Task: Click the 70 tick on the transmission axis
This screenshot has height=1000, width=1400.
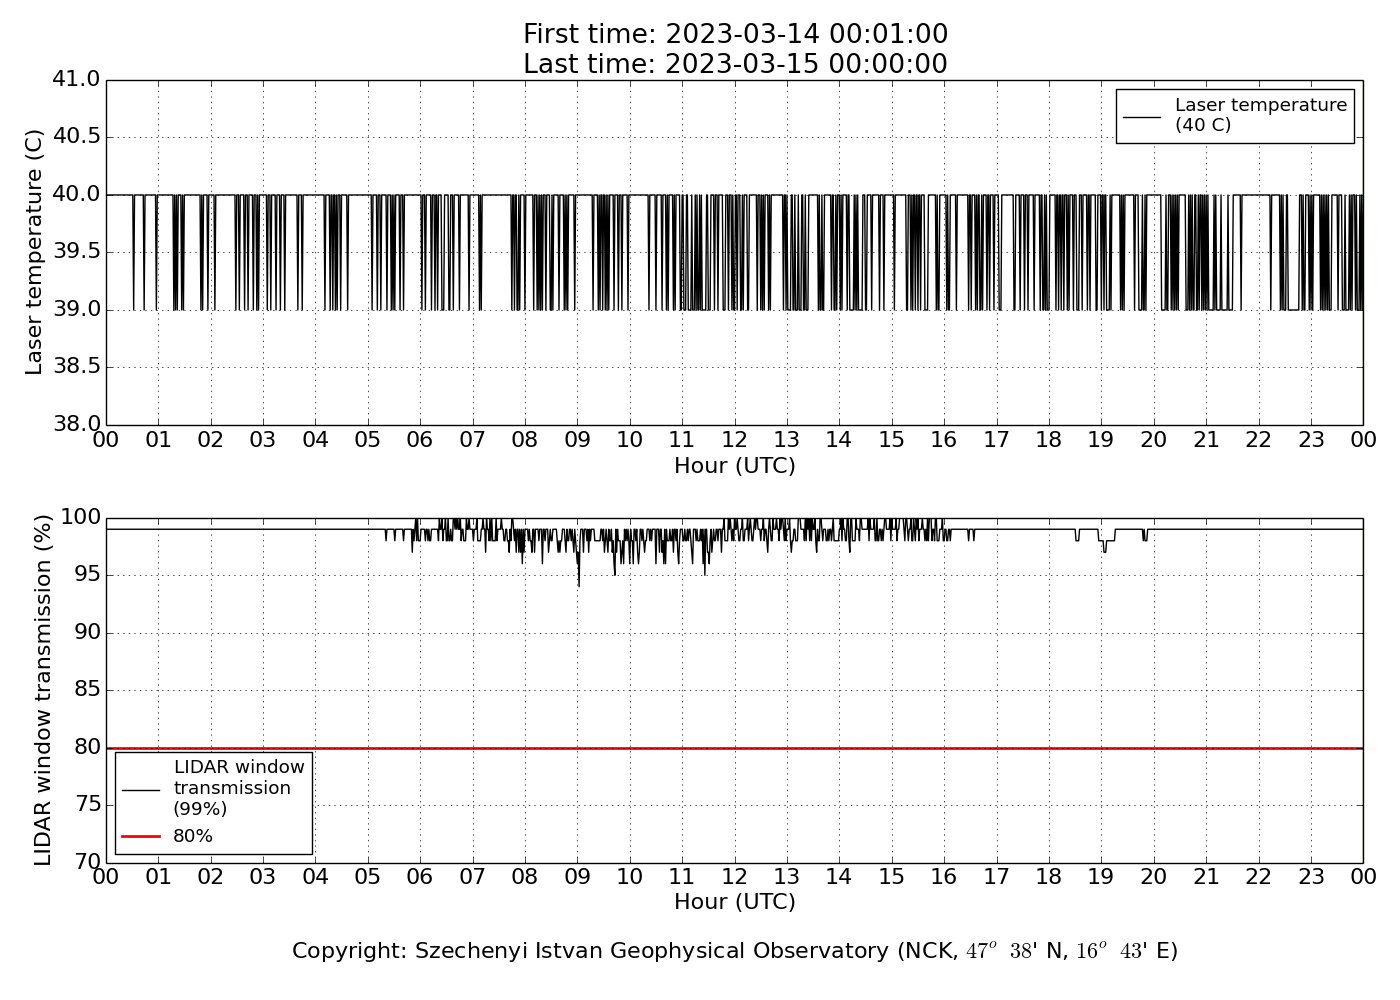Action: pyautogui.click(x=88, y=862)
